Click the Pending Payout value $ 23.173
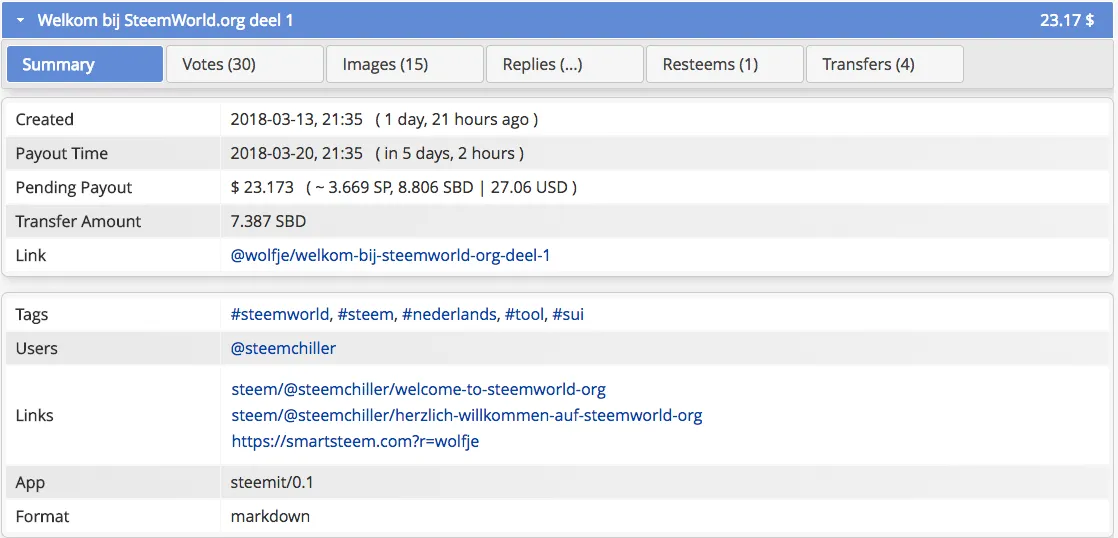Image resolution: width=1118 pixels, height=538 pixels. tap(262, 187)
